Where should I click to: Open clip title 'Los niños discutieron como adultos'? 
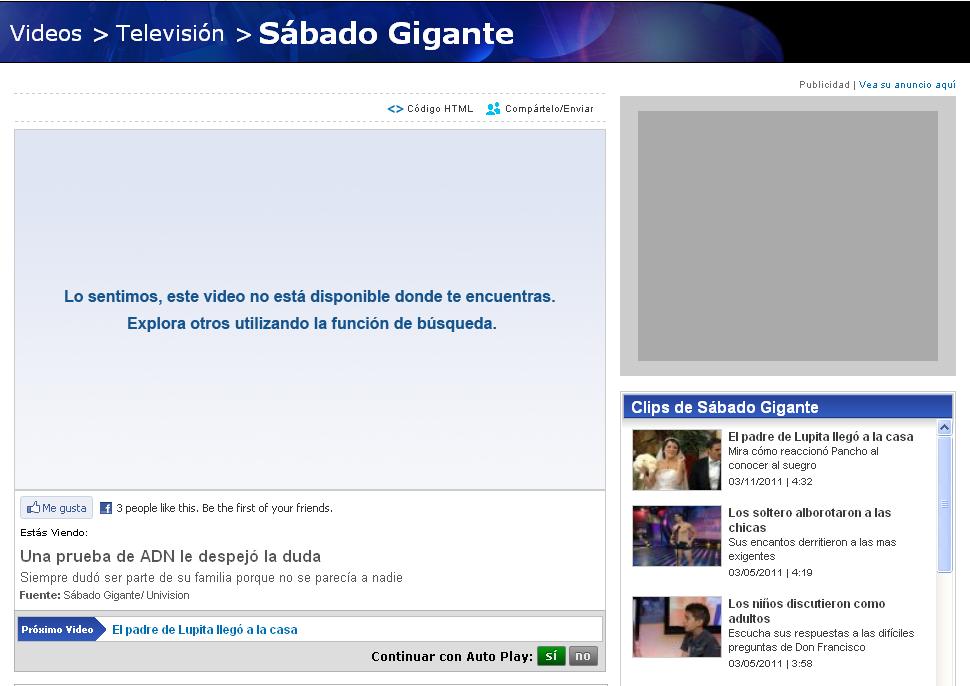pos(807,611)
